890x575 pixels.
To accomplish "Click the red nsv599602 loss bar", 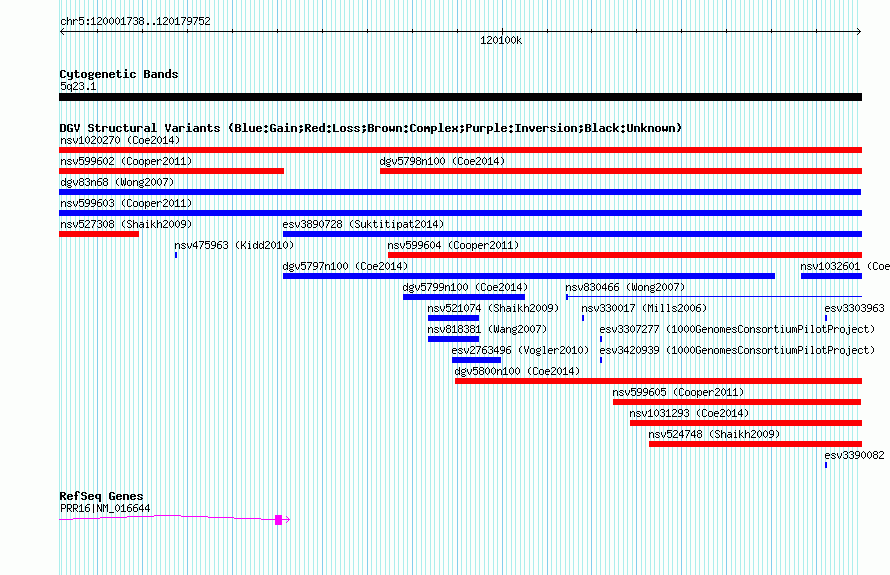I will [171, 171].
